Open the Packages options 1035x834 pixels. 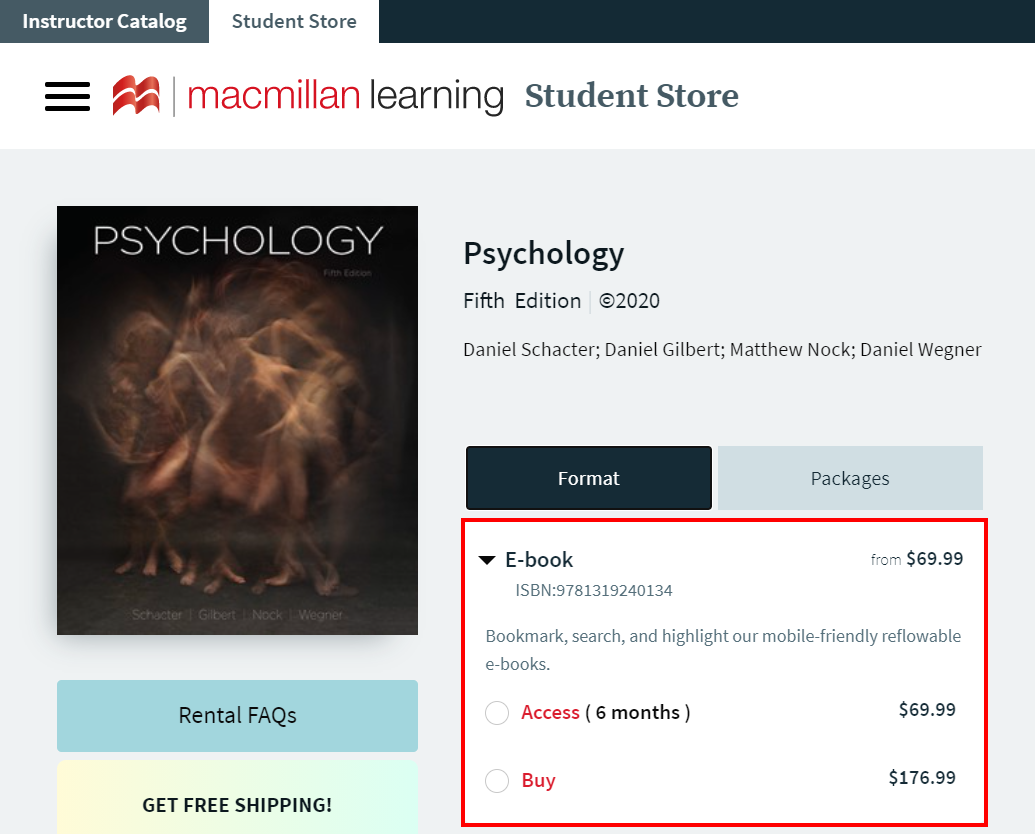(849, 478)
